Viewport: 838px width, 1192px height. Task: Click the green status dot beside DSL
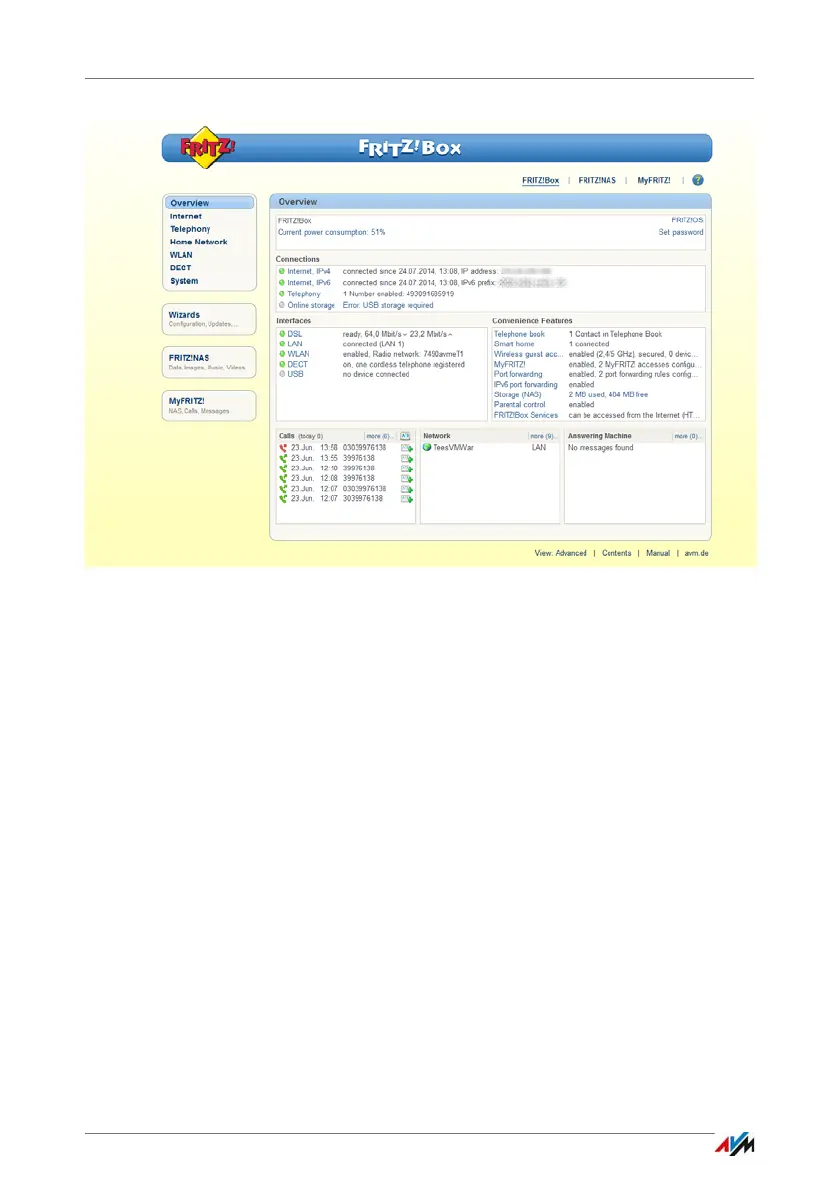(282, 334)
